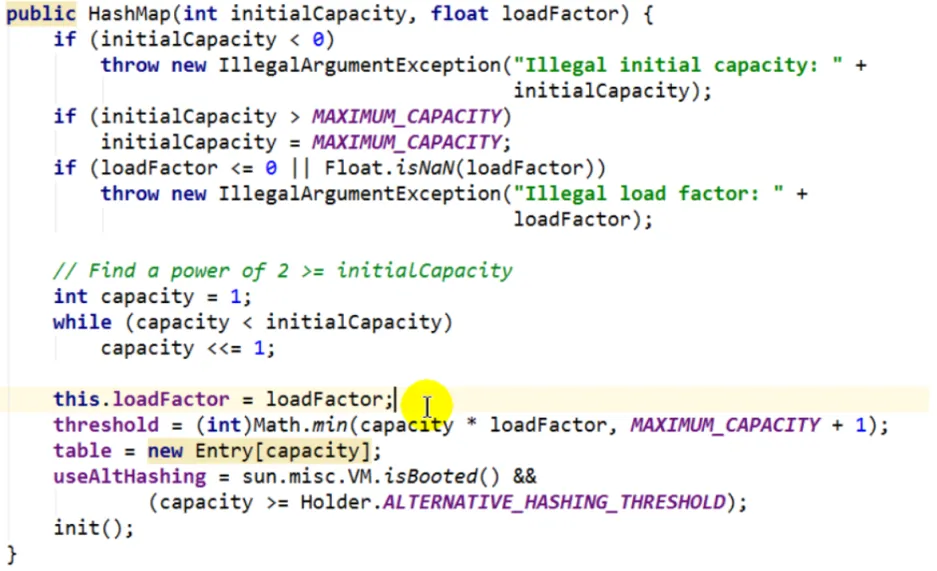Click the string "Illegal initial capacity: "
Viewport: 937px width, 571px height.
click(x=678, y=65)
